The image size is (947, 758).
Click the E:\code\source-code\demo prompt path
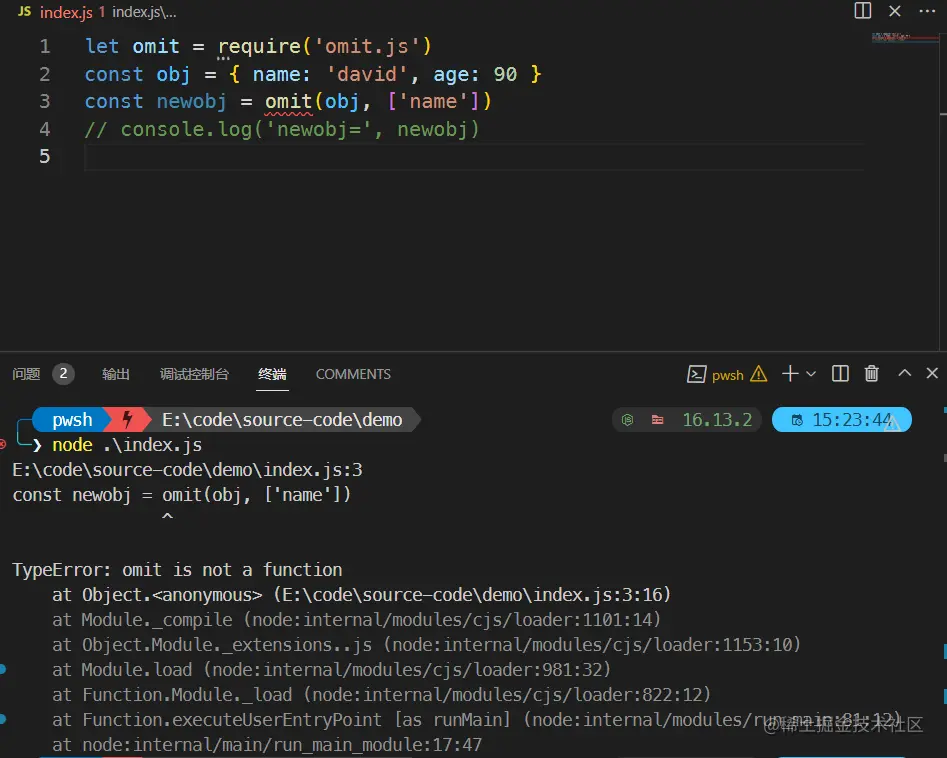coord(281,420)
